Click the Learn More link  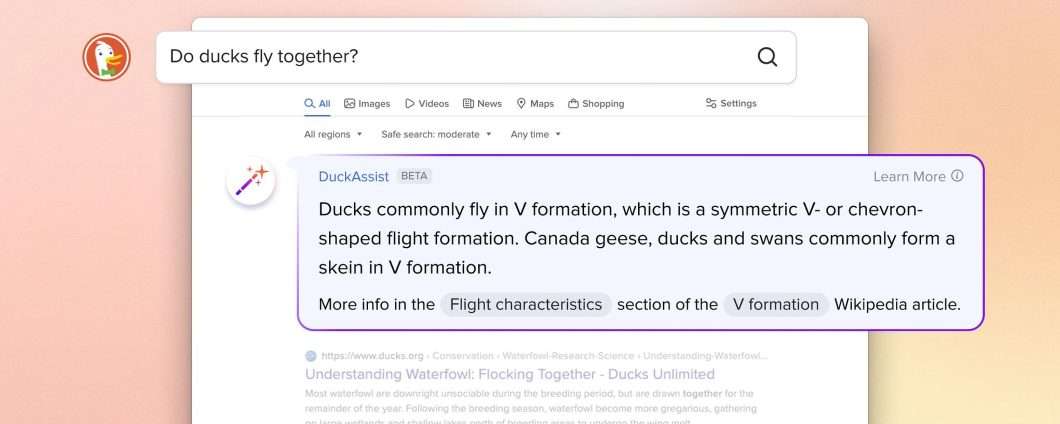click(909, 176)
